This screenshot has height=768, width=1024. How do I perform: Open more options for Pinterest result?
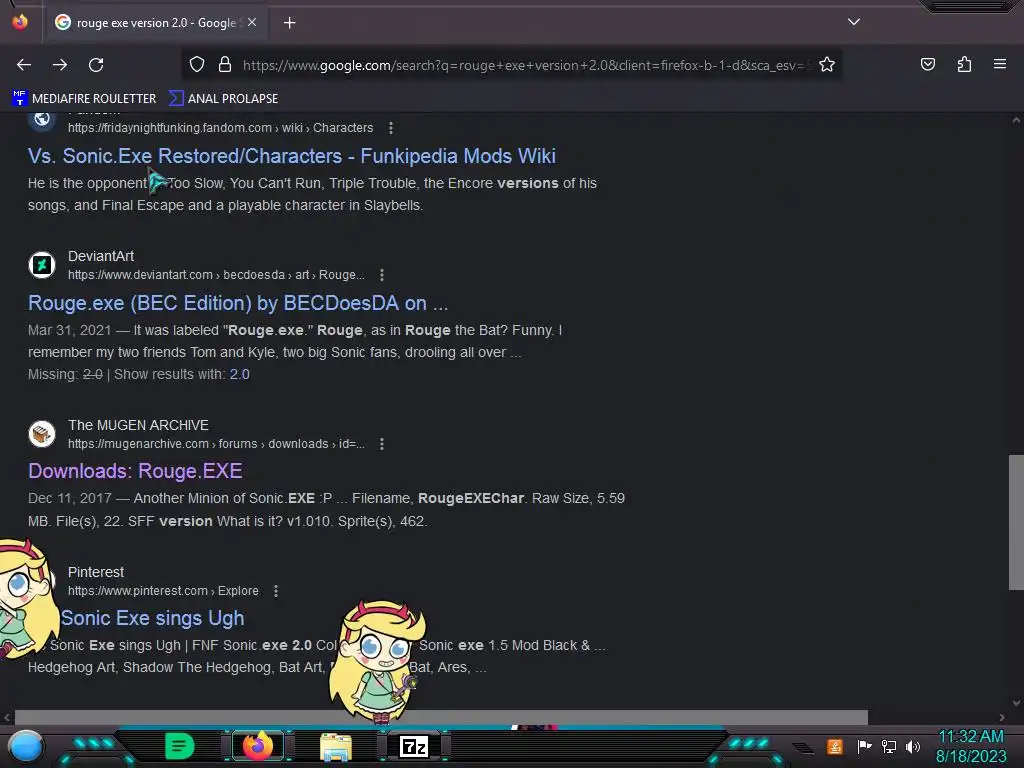pos(276,591)
